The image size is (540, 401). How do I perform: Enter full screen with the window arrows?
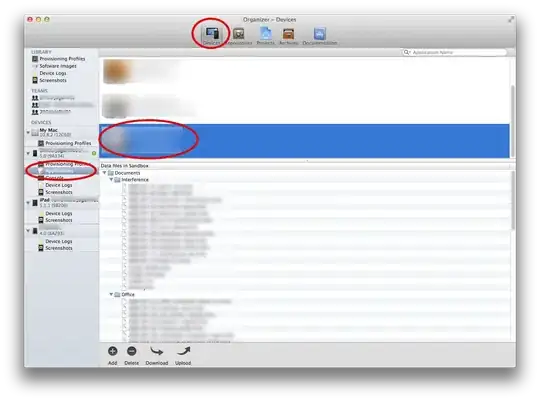tap(511, 20)
